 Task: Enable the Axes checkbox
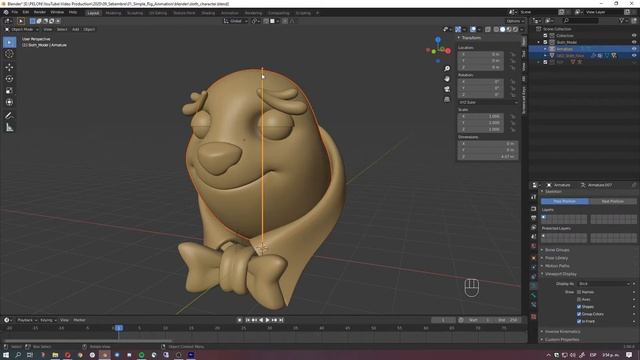click(x=579, y=299)
